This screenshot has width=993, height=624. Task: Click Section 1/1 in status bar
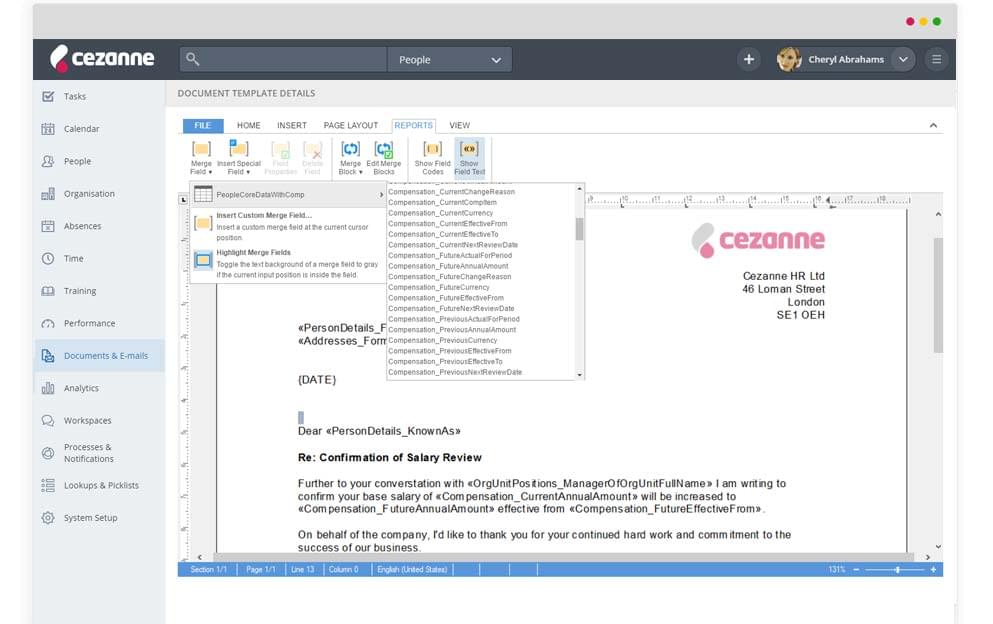tap(208, 570)
